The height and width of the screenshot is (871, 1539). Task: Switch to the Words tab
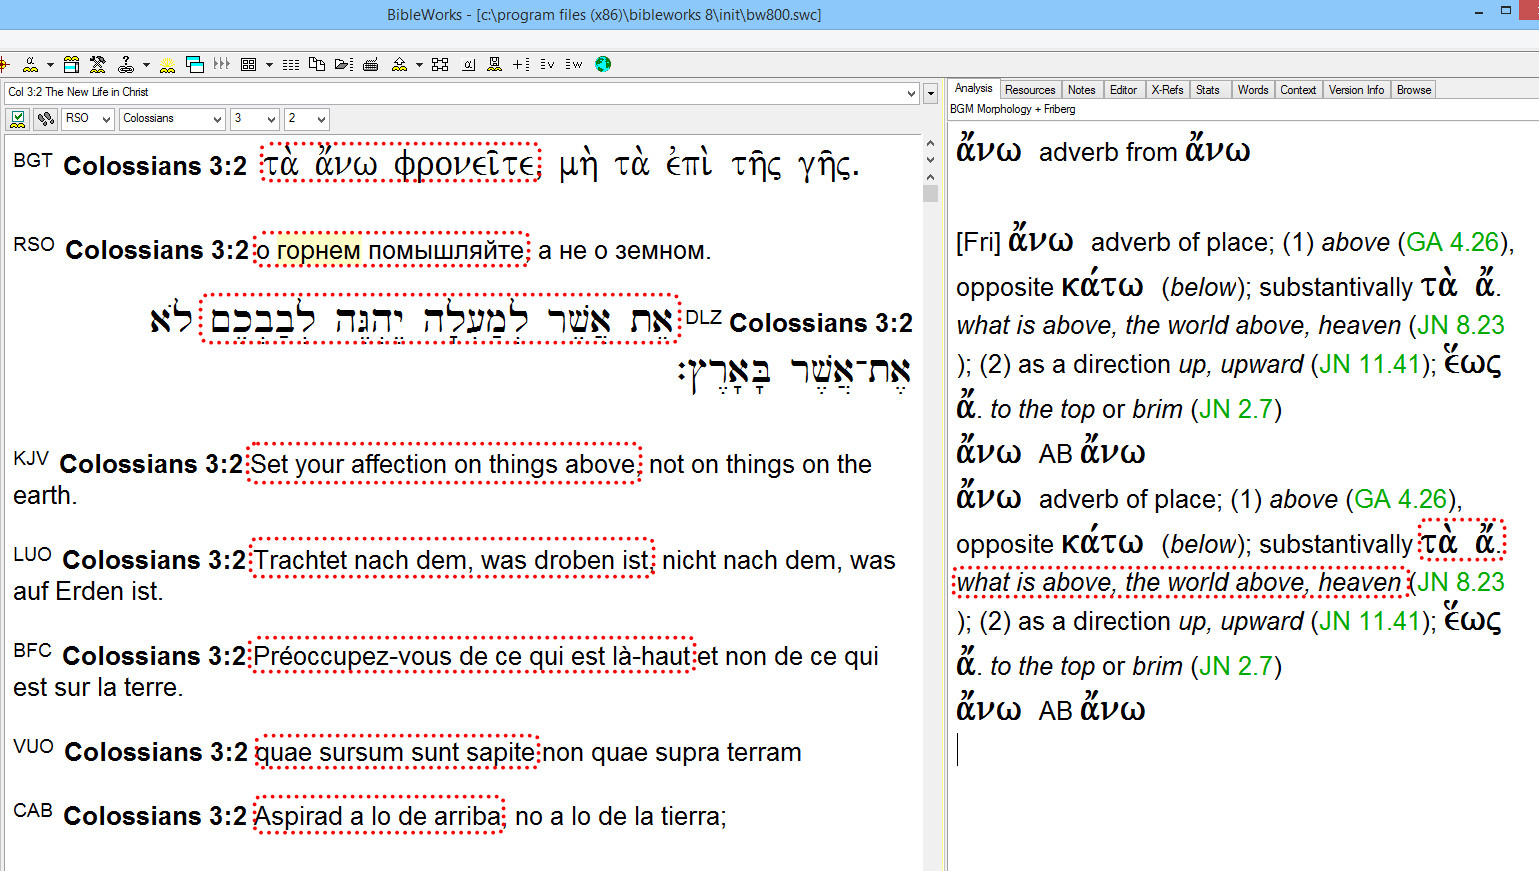pyautogui.click(x=1252, y=90)
